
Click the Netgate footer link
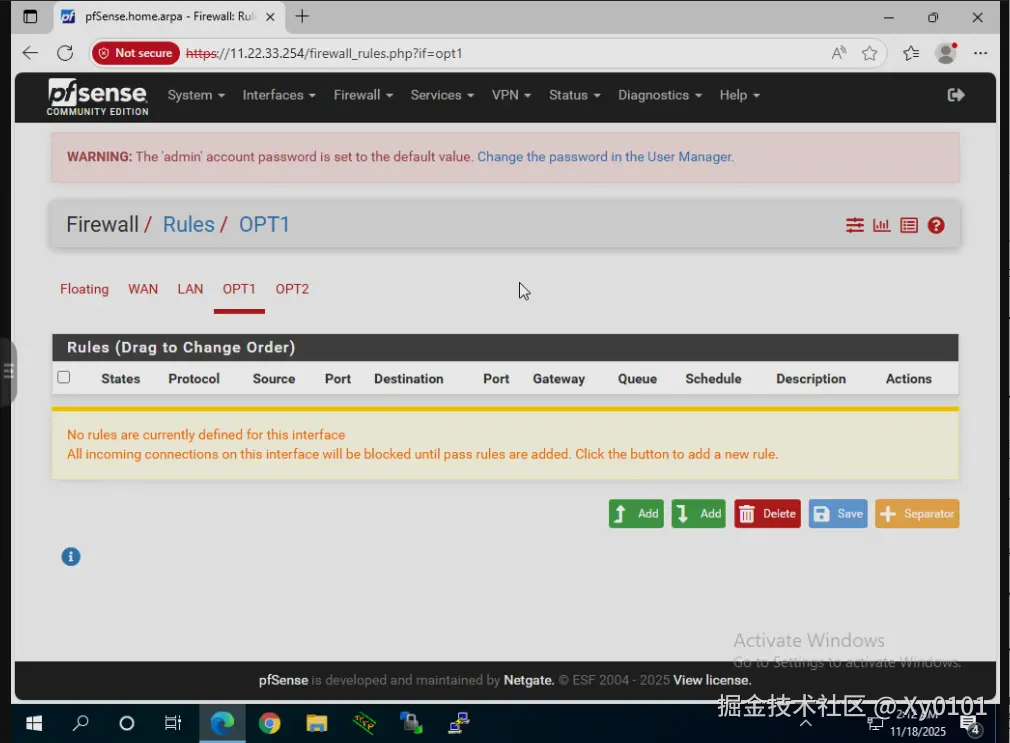[x=528, y=680]
